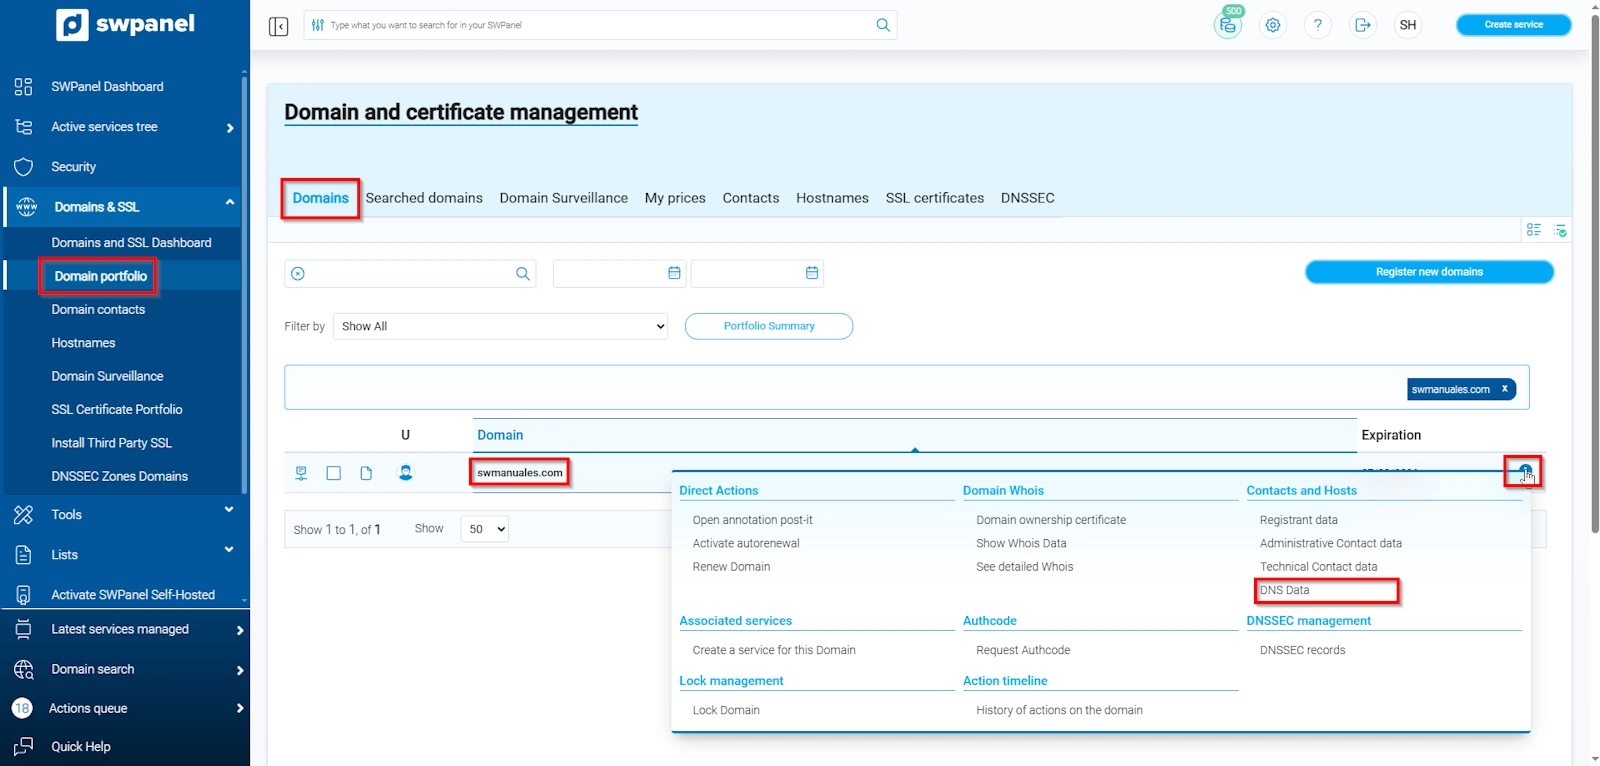1600x766 pixels.
Task: Click the Register new domains button
Action: [x=1429, y=272]
